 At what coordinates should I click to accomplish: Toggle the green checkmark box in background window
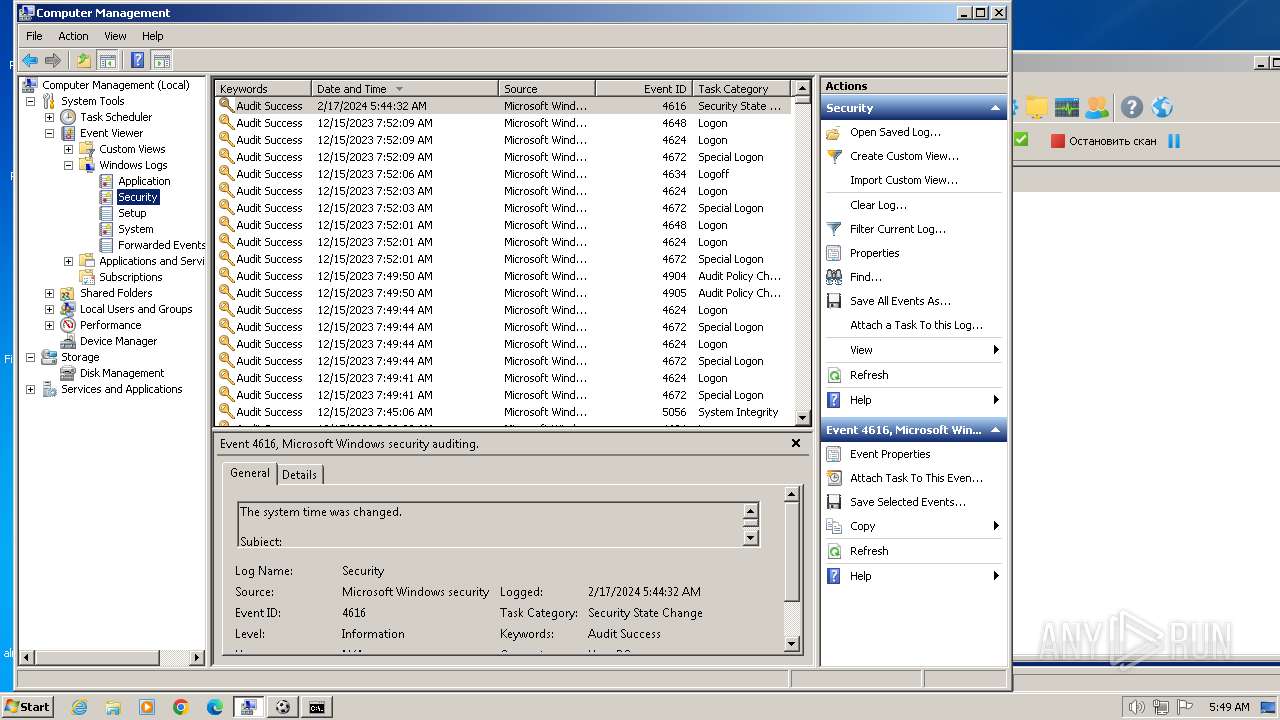1021,140
